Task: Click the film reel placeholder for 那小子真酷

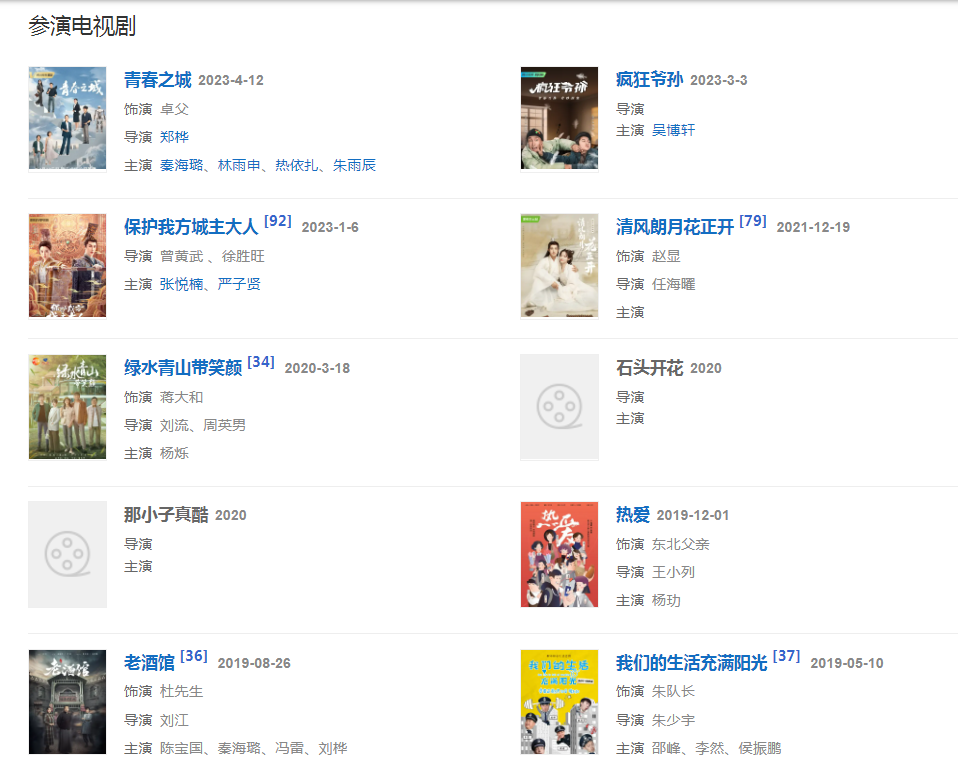Action: click(x=67, y=554)
